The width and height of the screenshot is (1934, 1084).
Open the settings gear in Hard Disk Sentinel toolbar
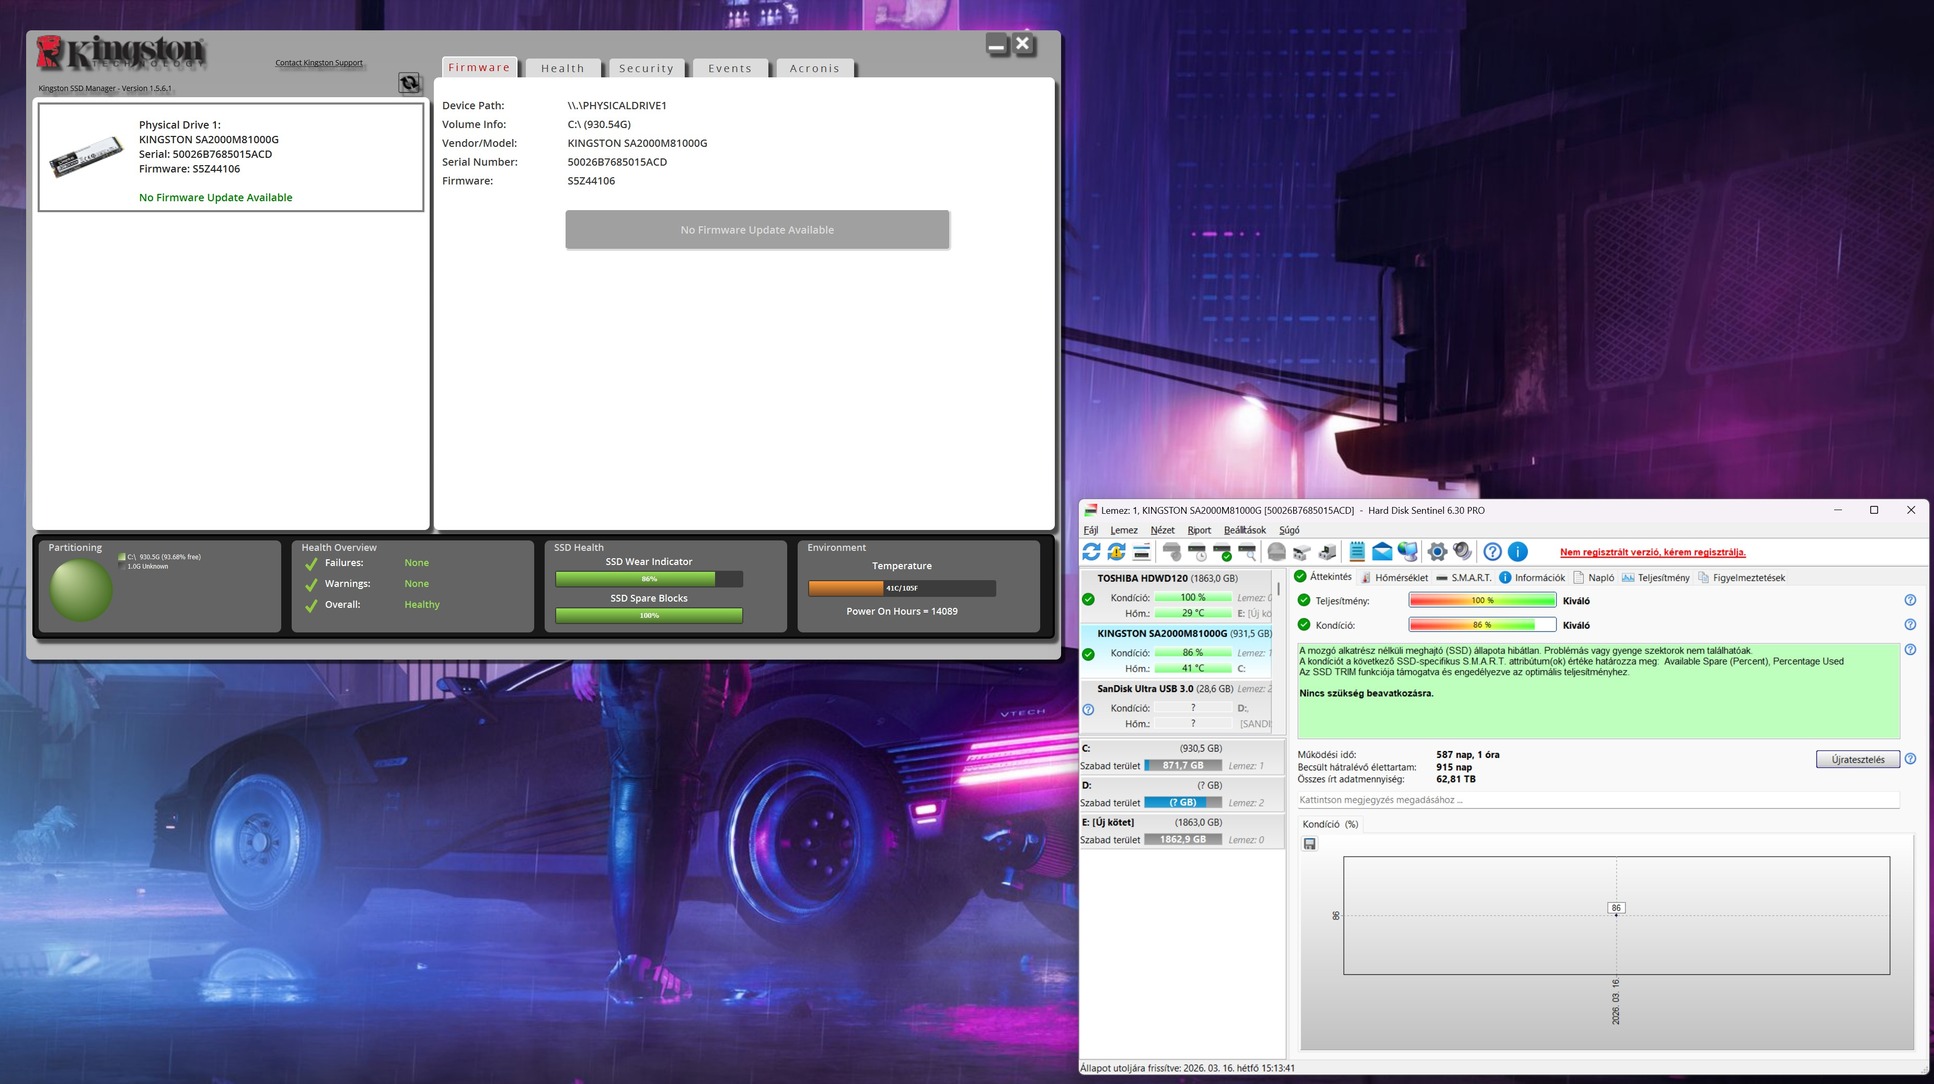[1437, 552]
